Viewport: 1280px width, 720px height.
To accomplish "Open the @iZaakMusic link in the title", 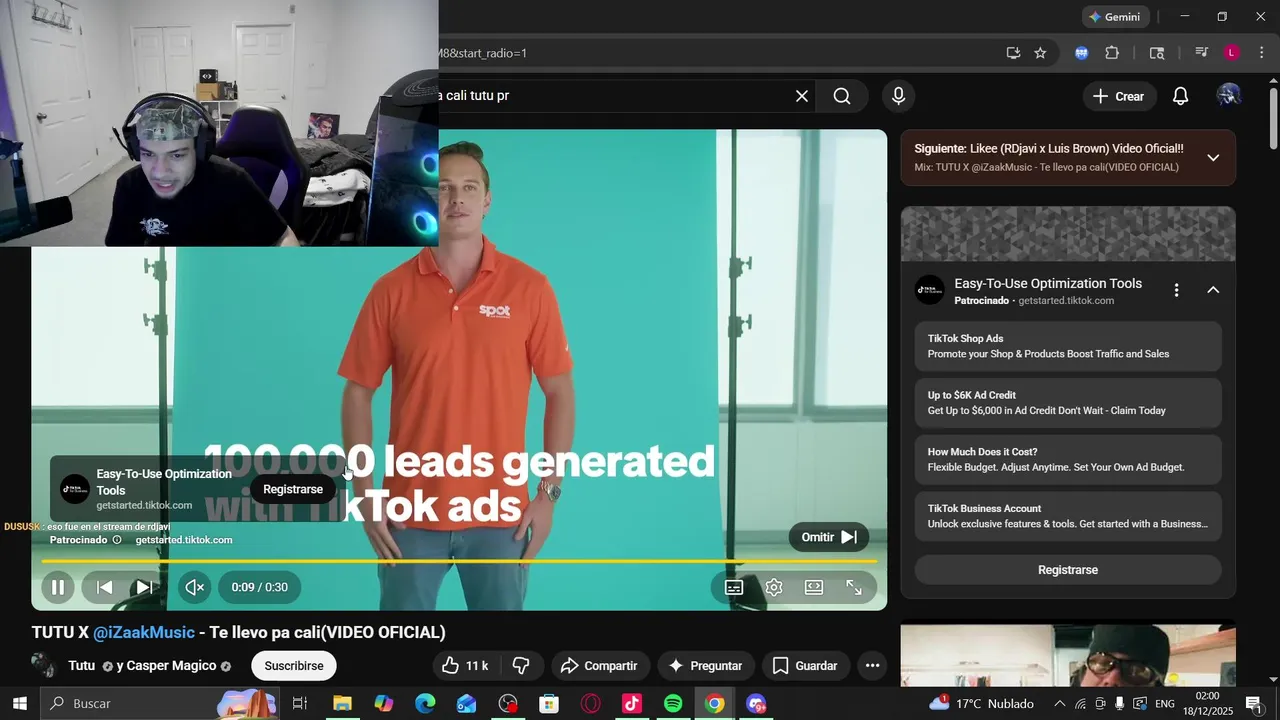I will [144, 633].
